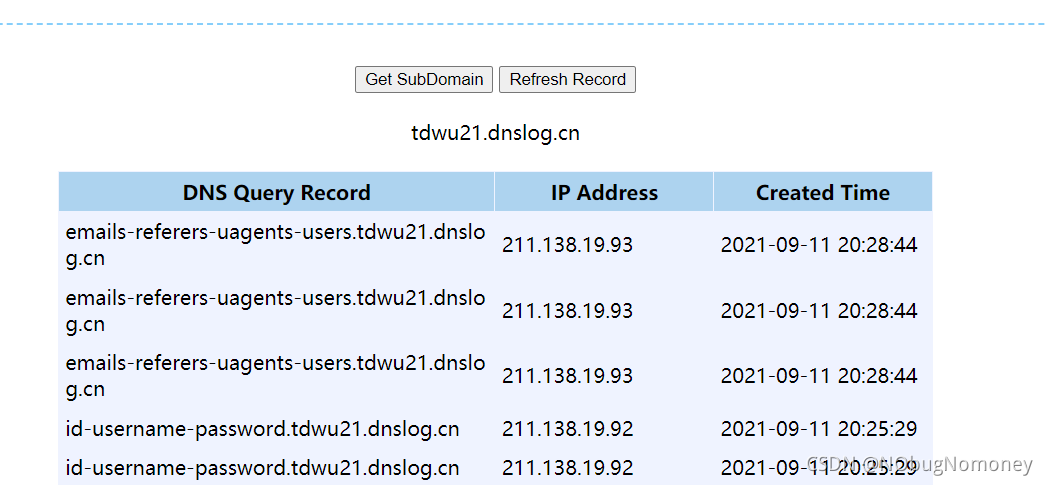Click the Created Time column header
The height and width of the screenshot is (485, 1048).
823,192
